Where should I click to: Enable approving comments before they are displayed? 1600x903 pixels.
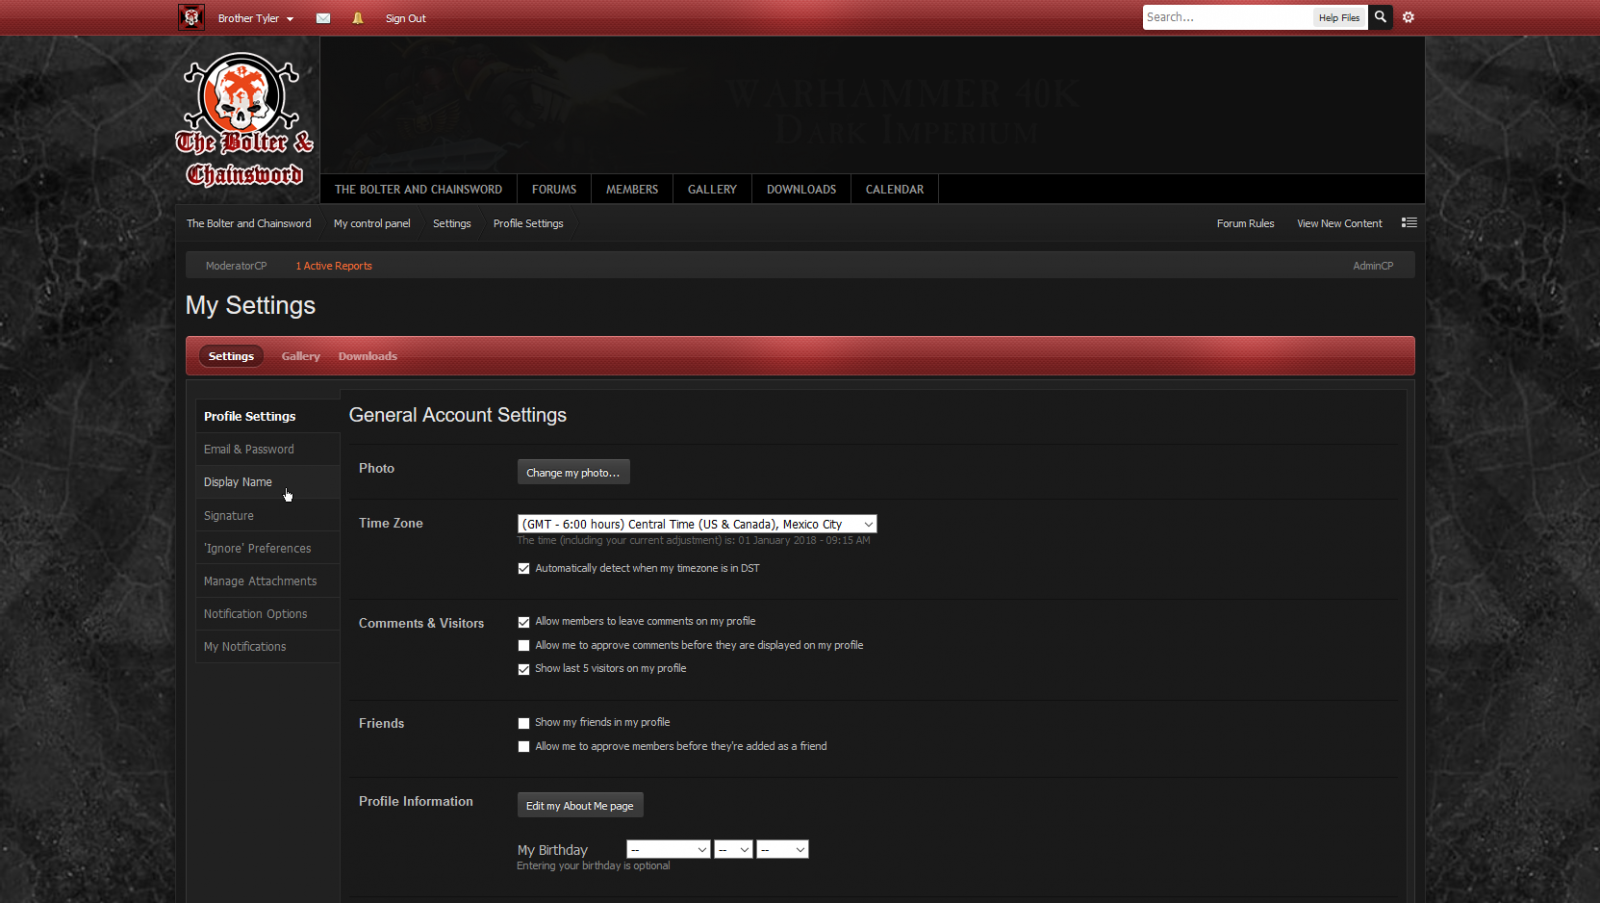(x=524, y=646)
